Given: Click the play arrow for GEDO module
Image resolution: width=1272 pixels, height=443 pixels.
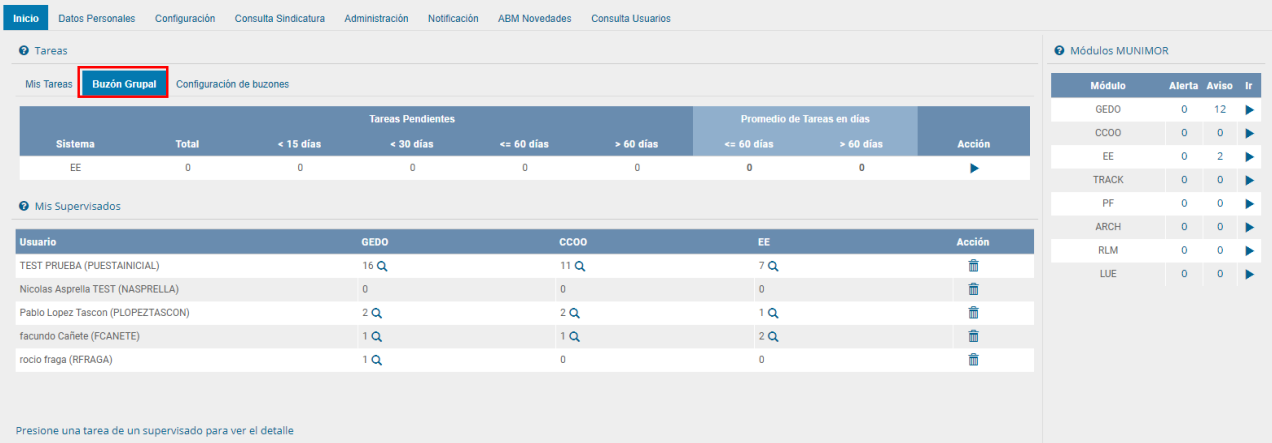Looking at the screenshot, I should point(1249,109).
